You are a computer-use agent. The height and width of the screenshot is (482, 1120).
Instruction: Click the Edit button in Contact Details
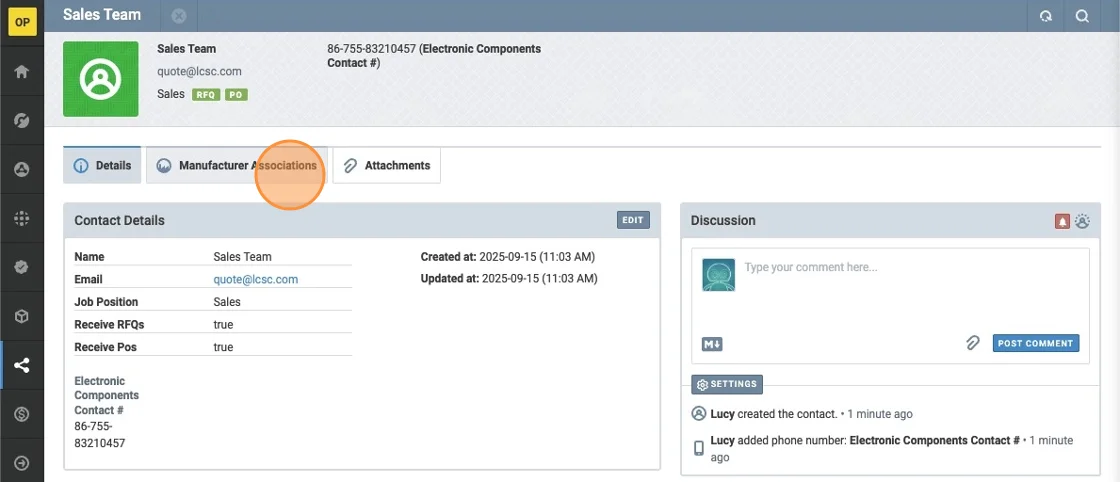tap(633, 220)
